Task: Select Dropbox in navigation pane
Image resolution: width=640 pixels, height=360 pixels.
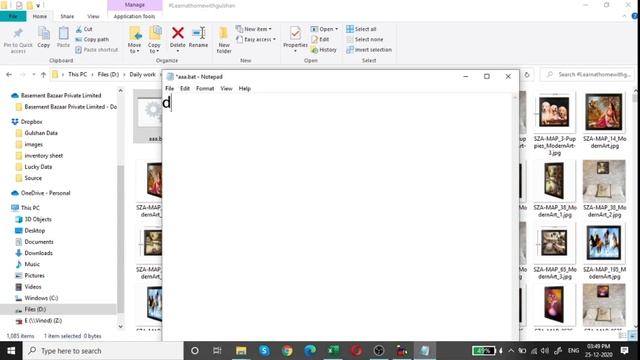Action: (31, 122)
